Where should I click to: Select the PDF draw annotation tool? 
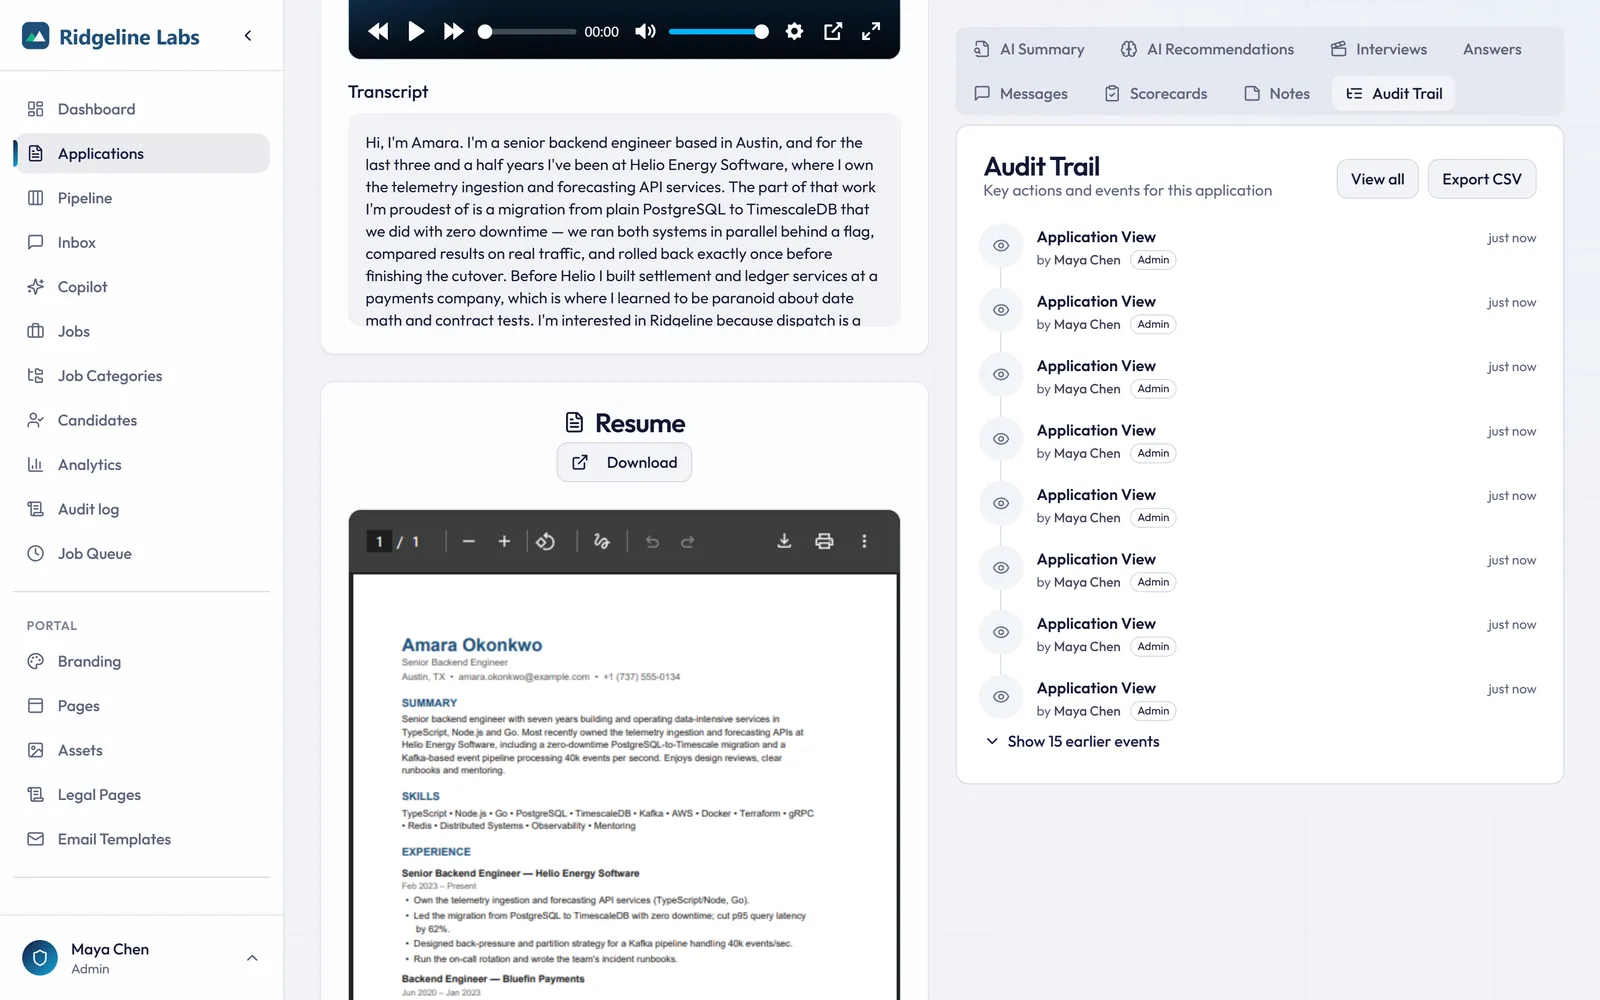click(x=601, y=541)
